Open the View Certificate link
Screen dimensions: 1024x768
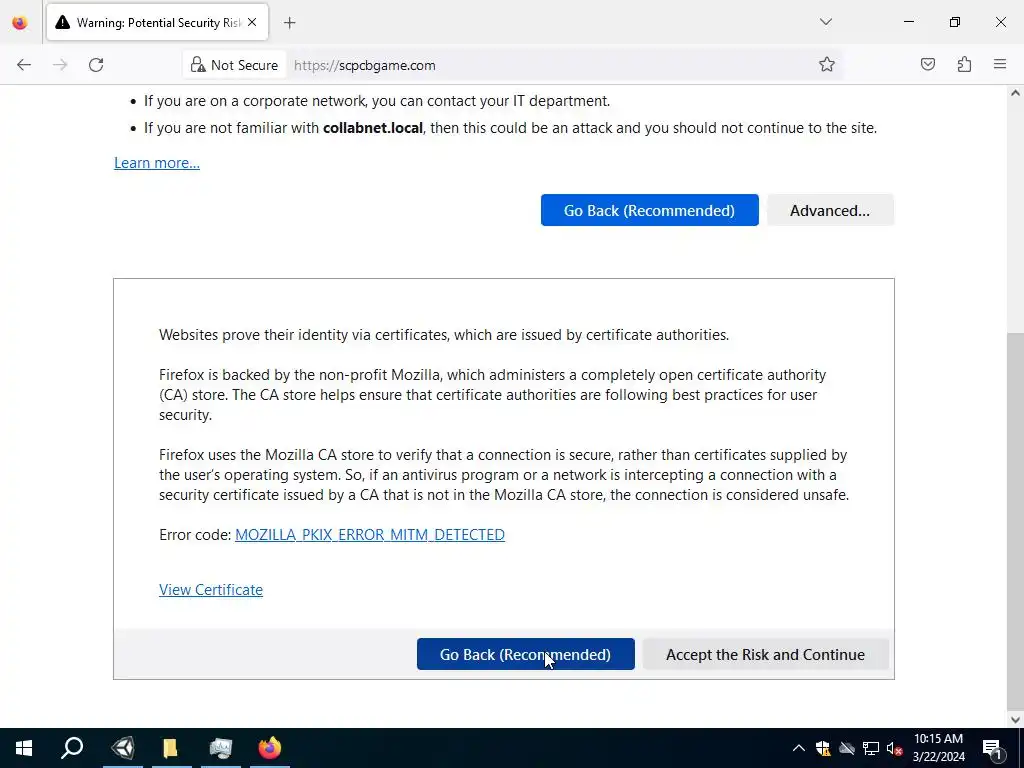(211, 590)
